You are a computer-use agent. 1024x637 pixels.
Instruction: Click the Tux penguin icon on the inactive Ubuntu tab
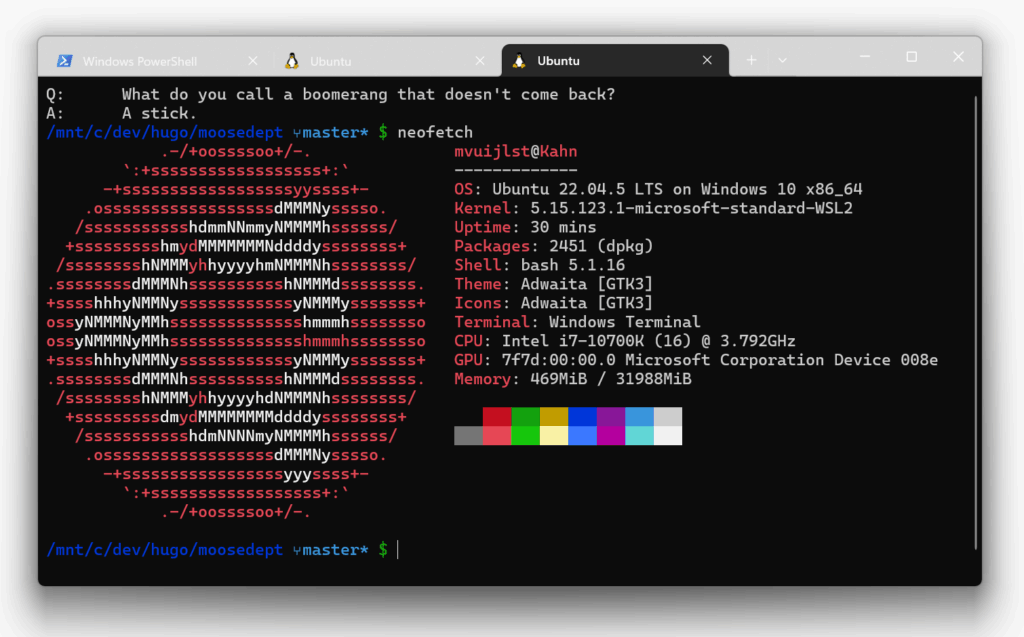(x=291, y=61)
